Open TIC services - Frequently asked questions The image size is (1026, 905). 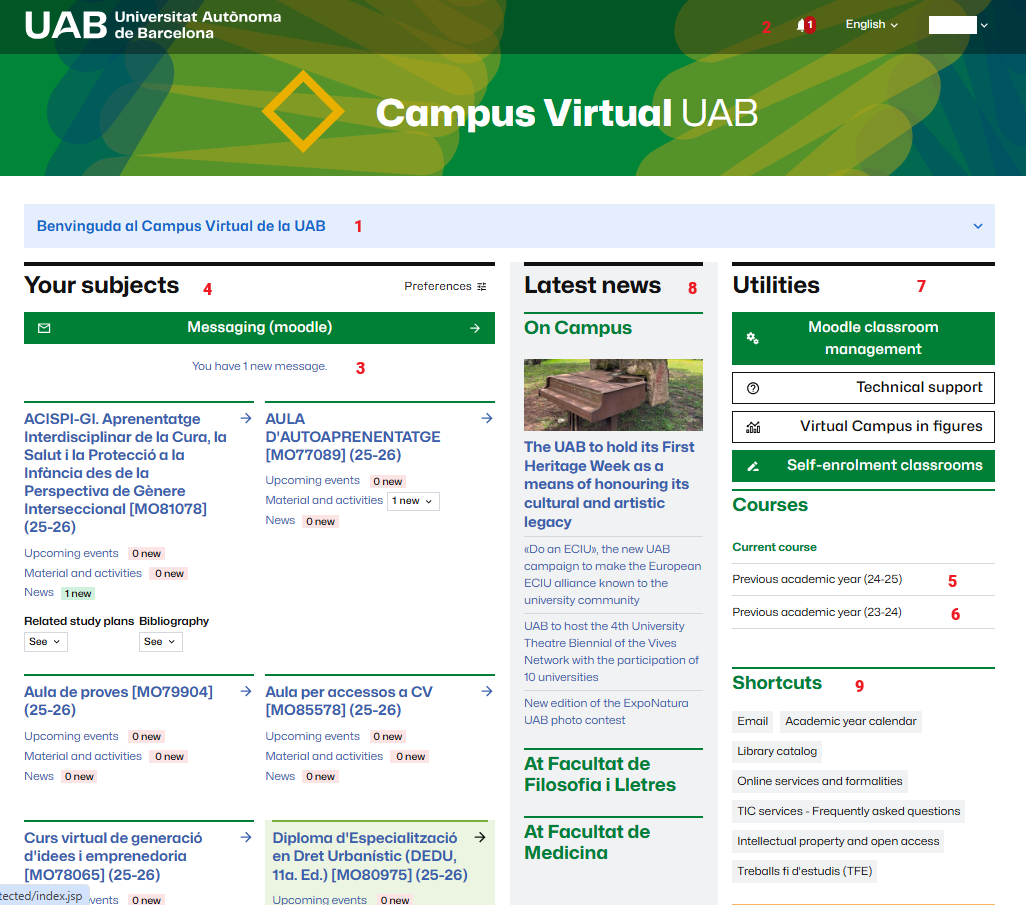click(x=849, y=811)
